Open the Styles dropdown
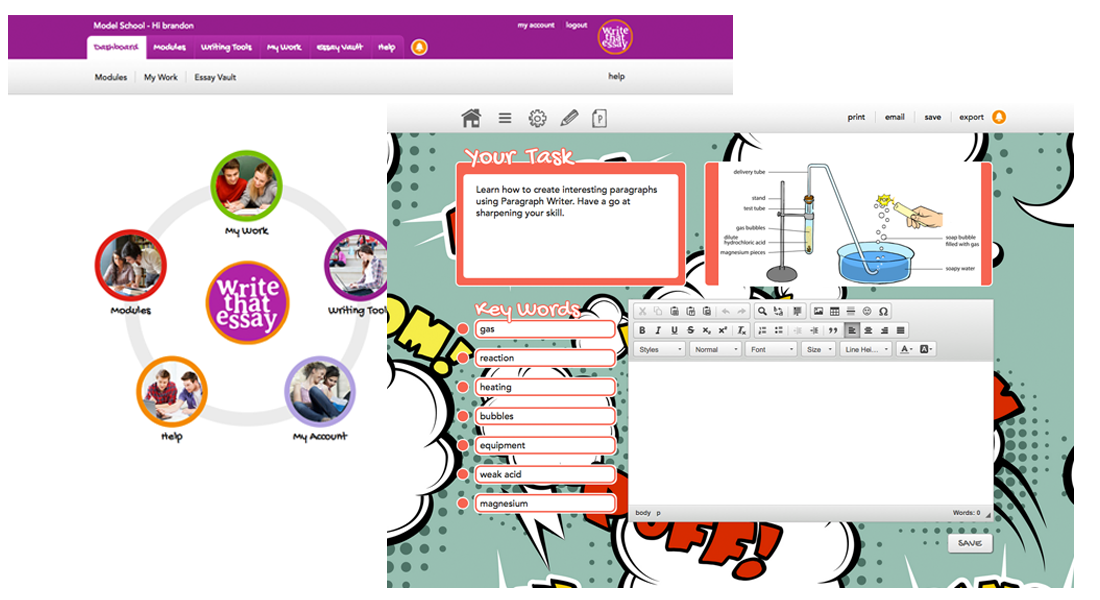1100x600 pixels. pyautogui.click(x=659, y=349)
